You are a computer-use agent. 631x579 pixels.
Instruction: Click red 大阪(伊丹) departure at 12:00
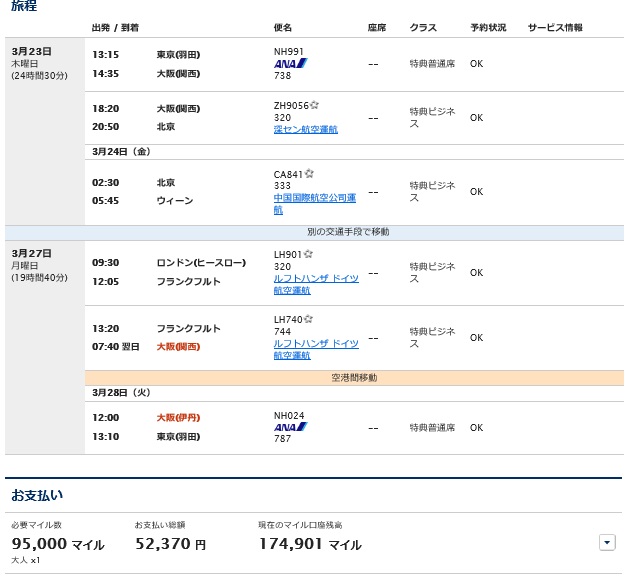(178, 418)
